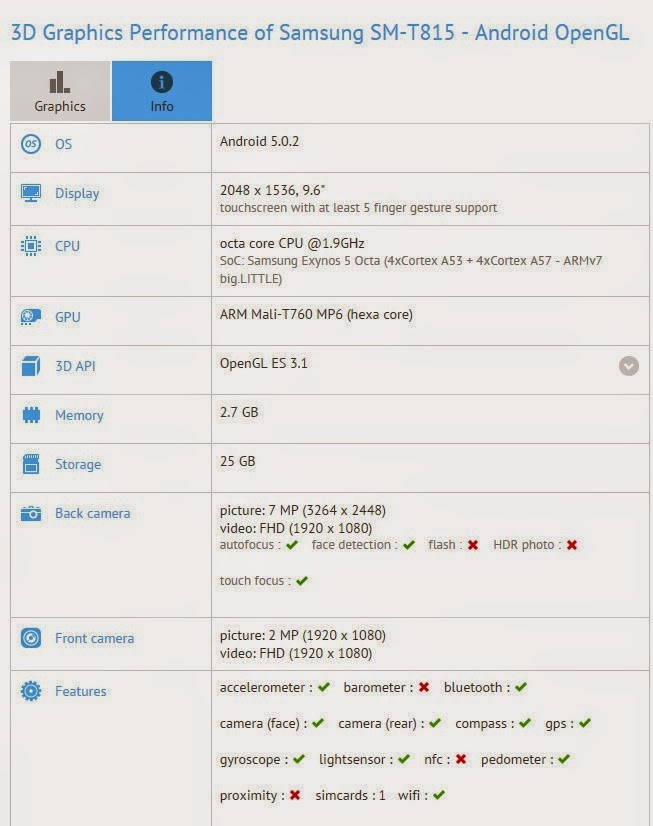Click the 3D API cube icon
Screen dimensions: 653x826
click(x=31, y=366)
